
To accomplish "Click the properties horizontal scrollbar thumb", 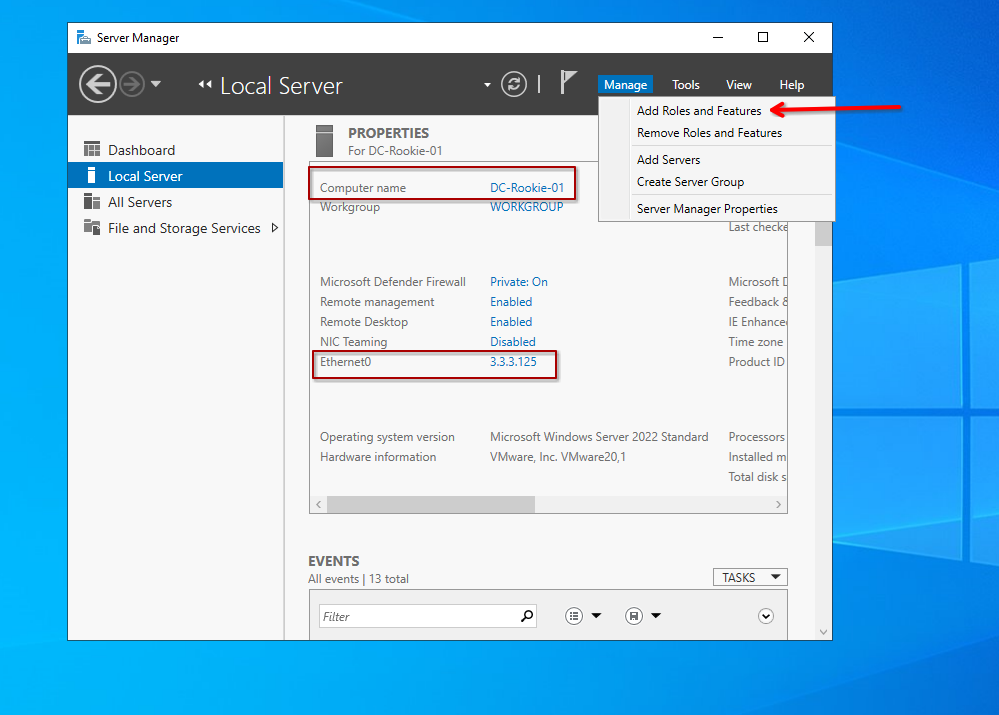I will (430, 504).
